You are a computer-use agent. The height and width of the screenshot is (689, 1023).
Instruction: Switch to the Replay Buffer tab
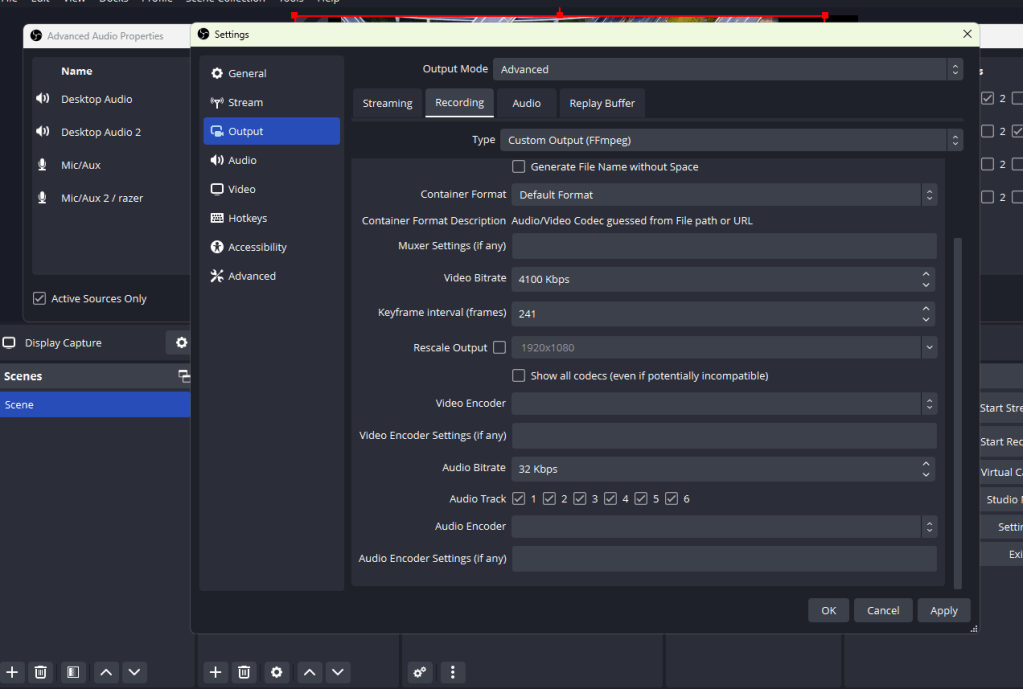pos(602,103)
